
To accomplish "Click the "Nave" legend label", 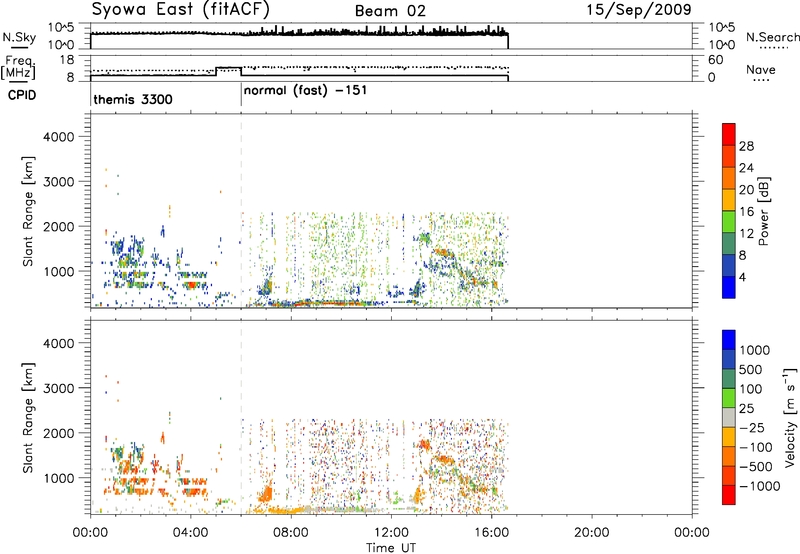I will [761, 69].
